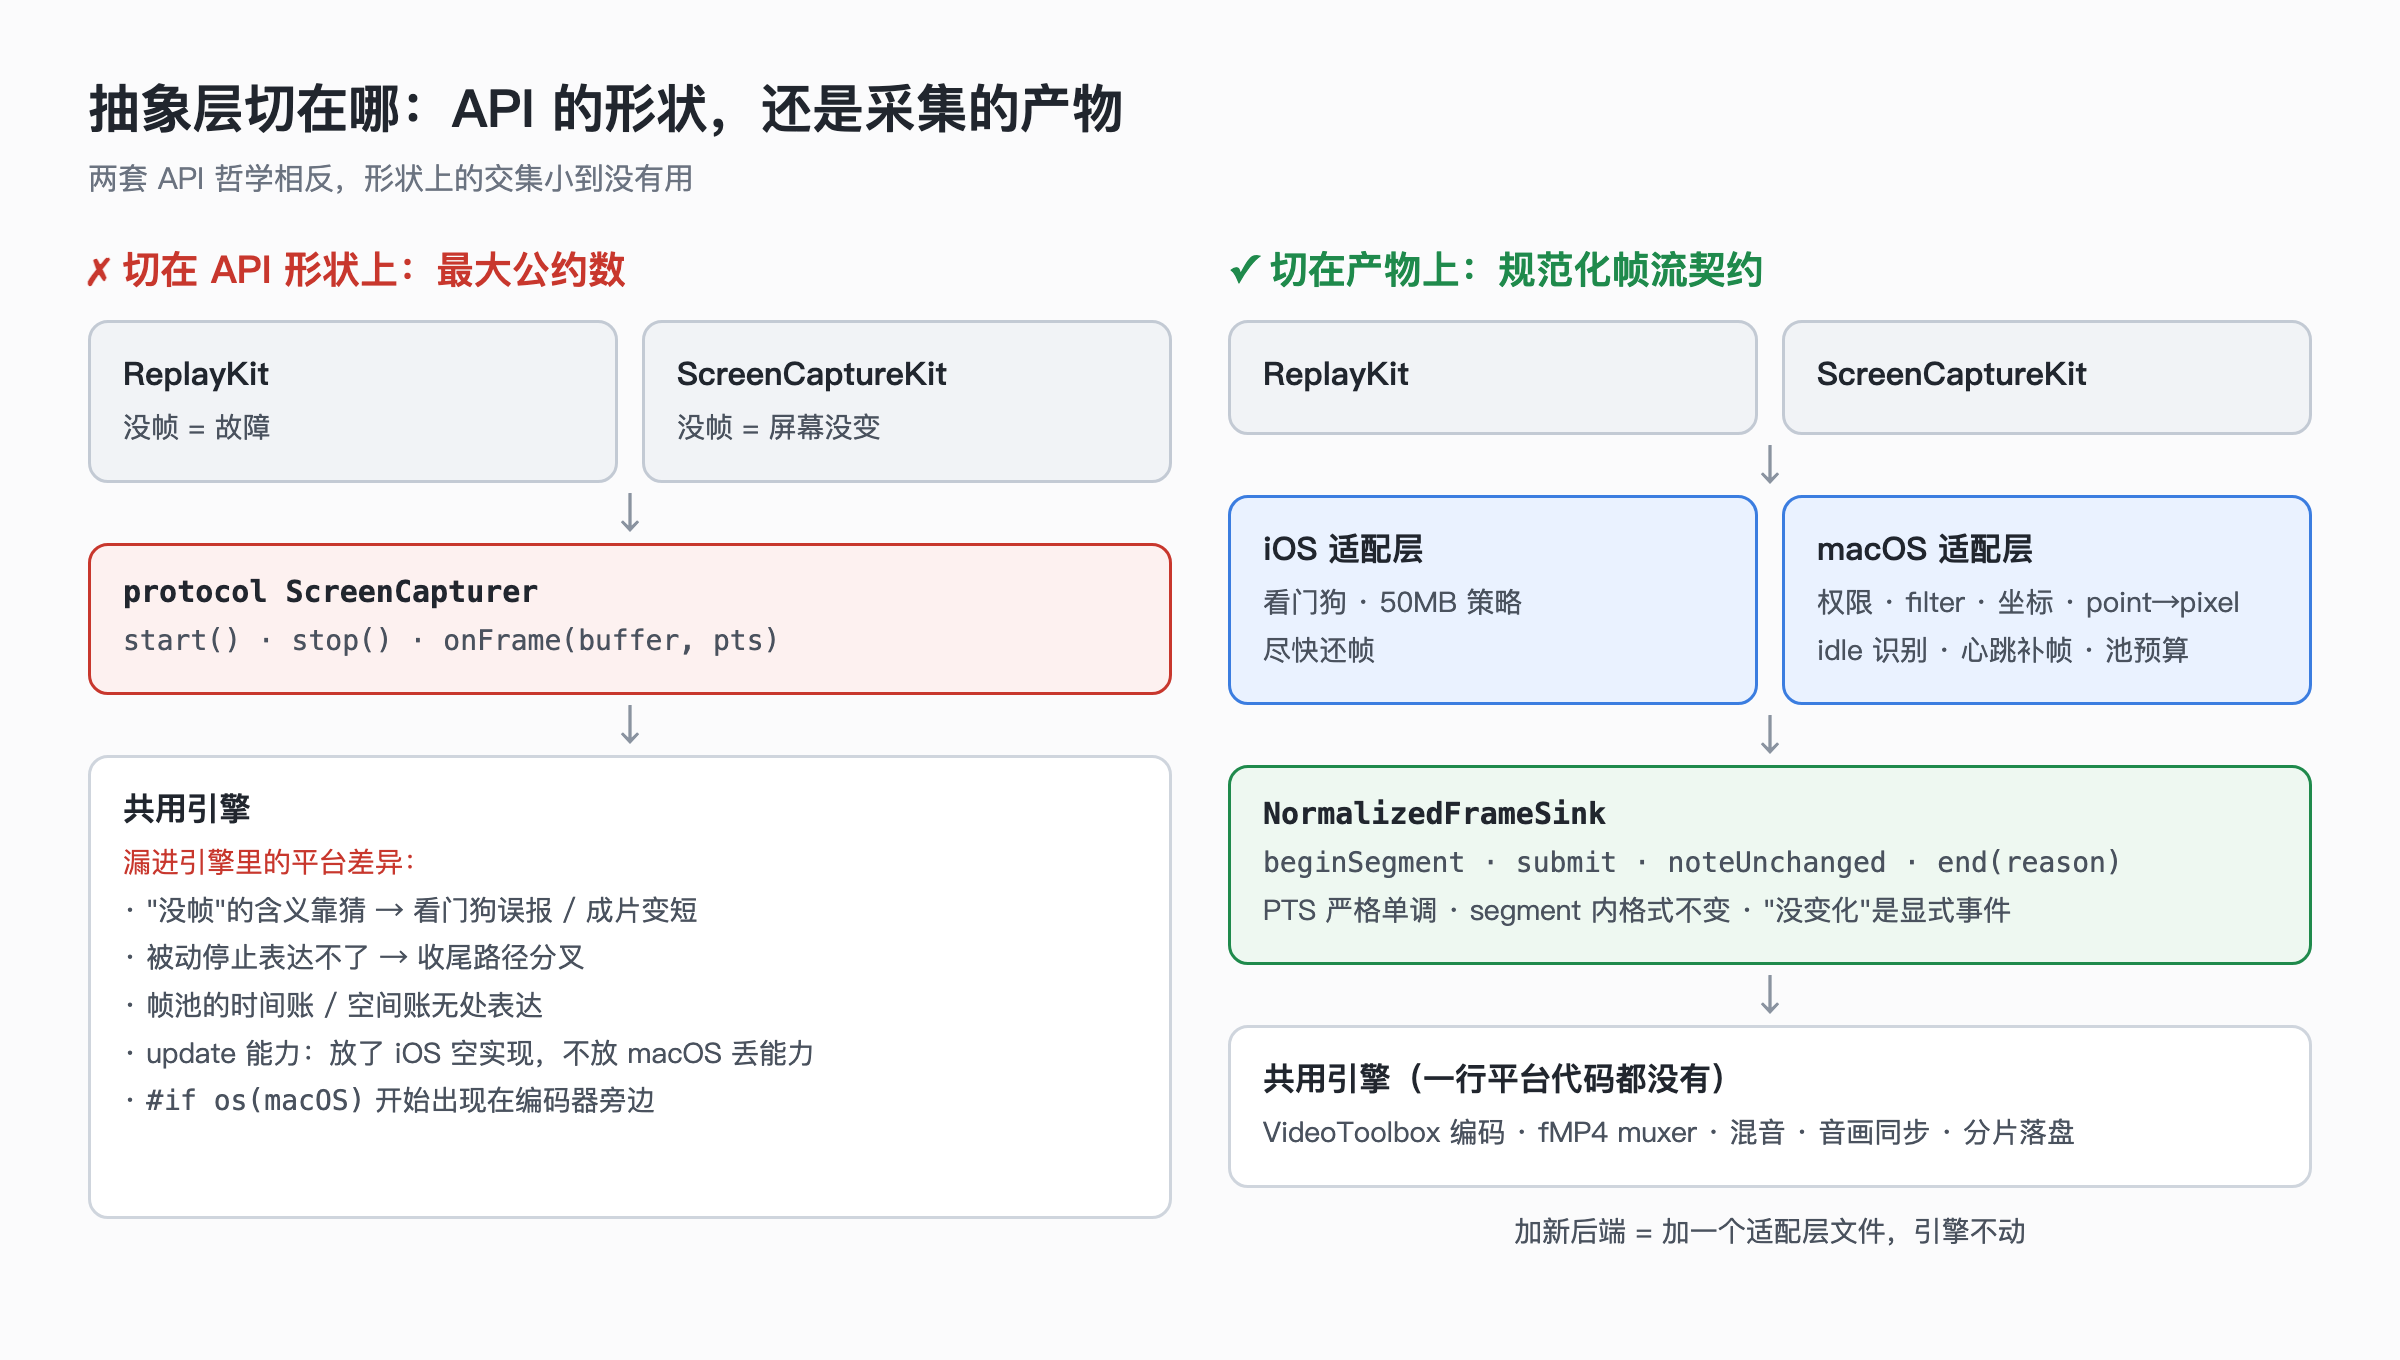The image size is (2400, 1360).
Task: Click code line 'beginSegment · submit · noteUnchanged · end(reason)'
Action: pyautogui.click(x=1691, y=862)
